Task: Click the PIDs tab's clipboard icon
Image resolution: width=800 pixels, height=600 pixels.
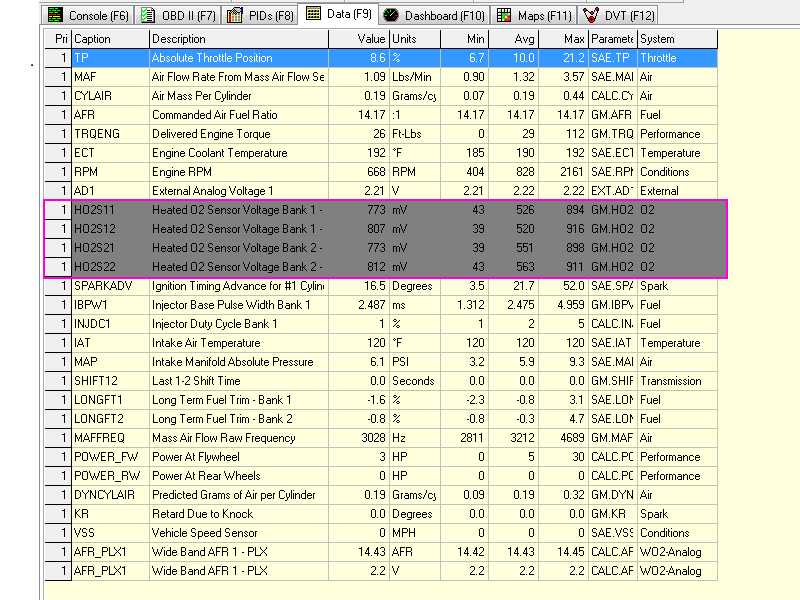Action: pyautogui.click(x=235, y=15)
